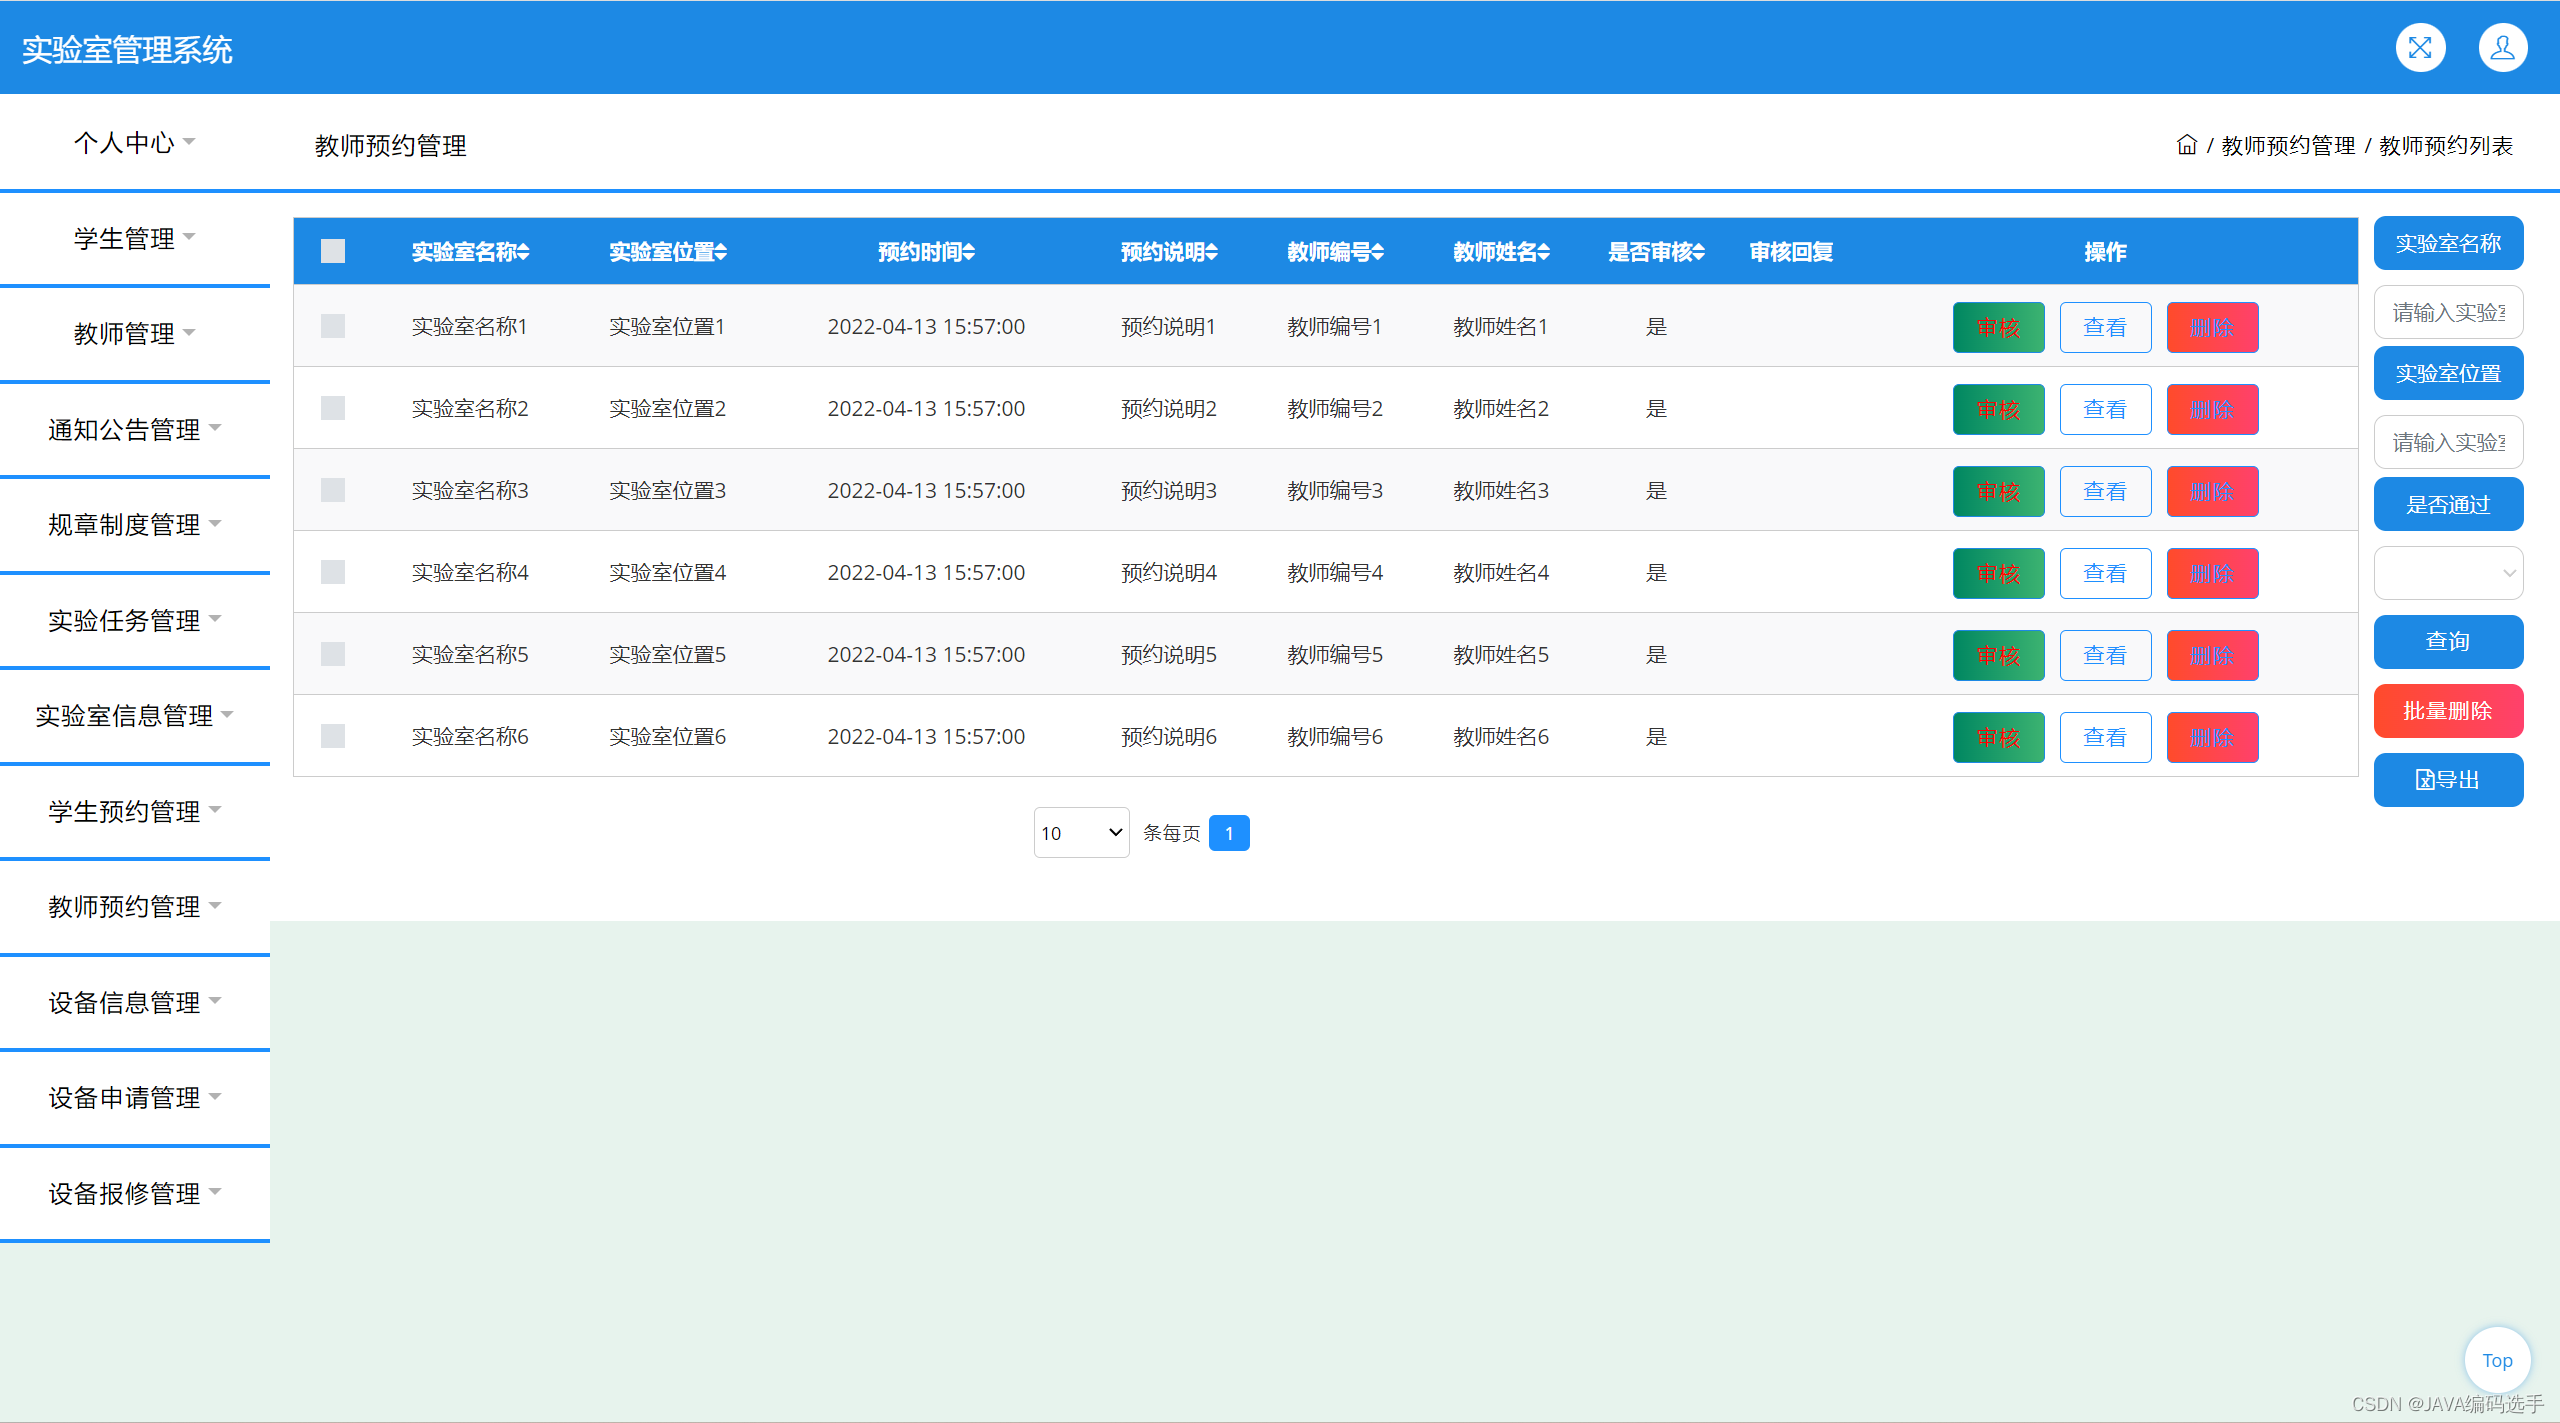Click the 批量删除 button

(x=2448, y=711)
